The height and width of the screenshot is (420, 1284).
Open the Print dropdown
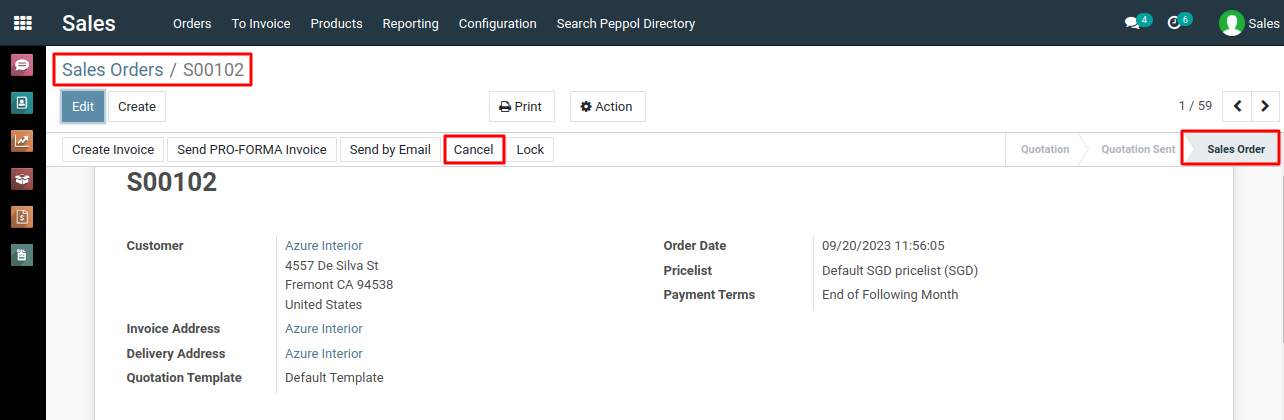click(x=521, y=107)
